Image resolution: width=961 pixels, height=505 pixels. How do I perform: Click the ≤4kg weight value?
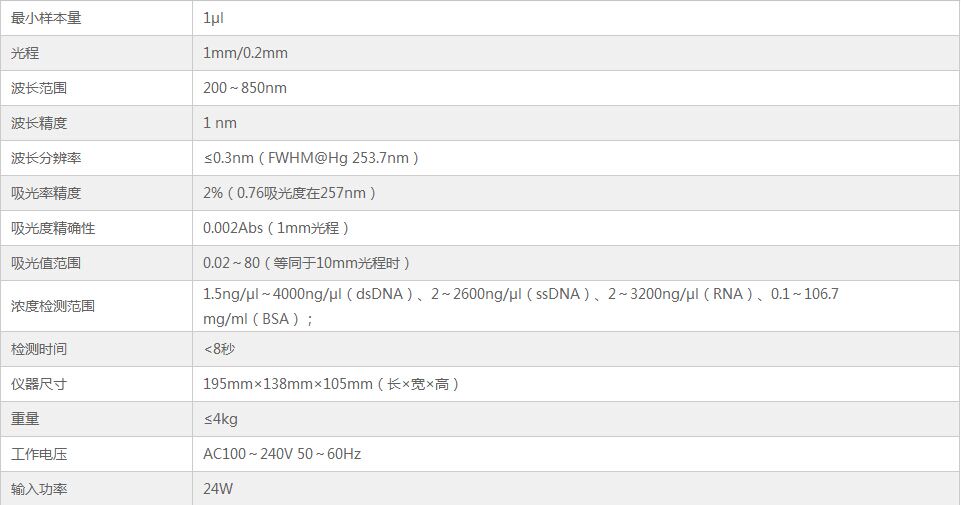coord(220,419)
